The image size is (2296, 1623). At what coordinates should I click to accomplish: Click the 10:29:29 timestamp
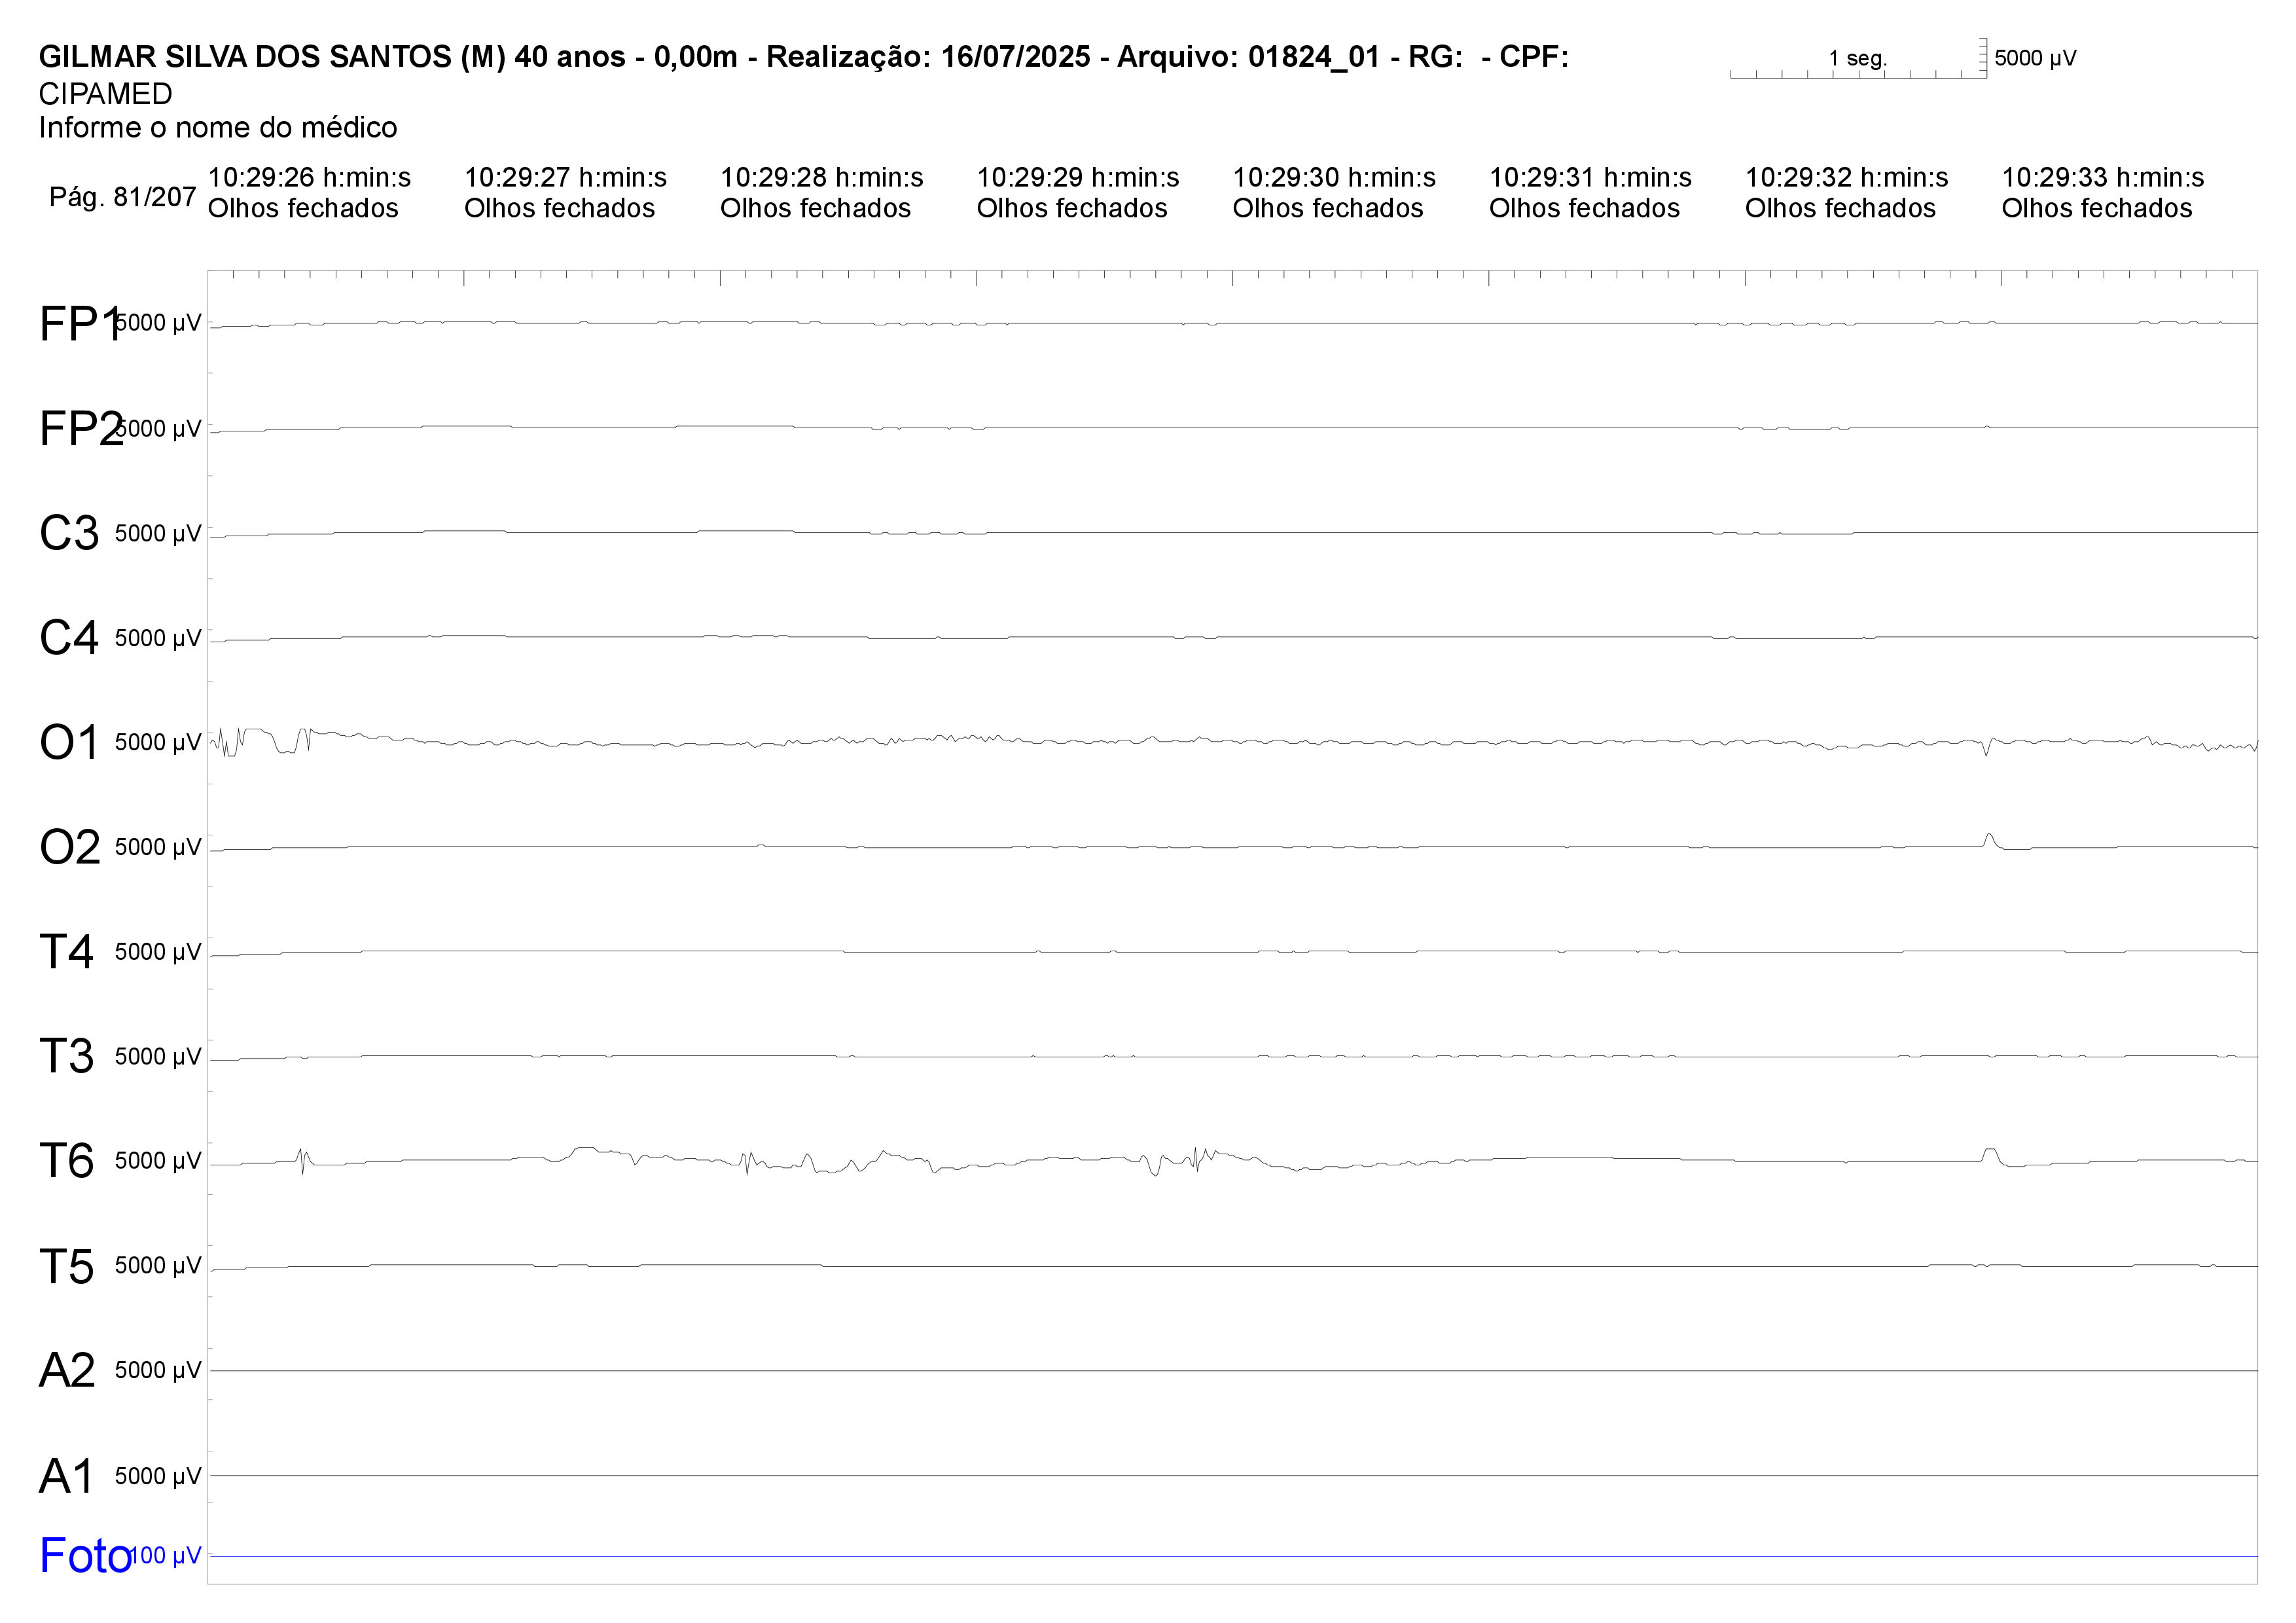click(1078, 178)
